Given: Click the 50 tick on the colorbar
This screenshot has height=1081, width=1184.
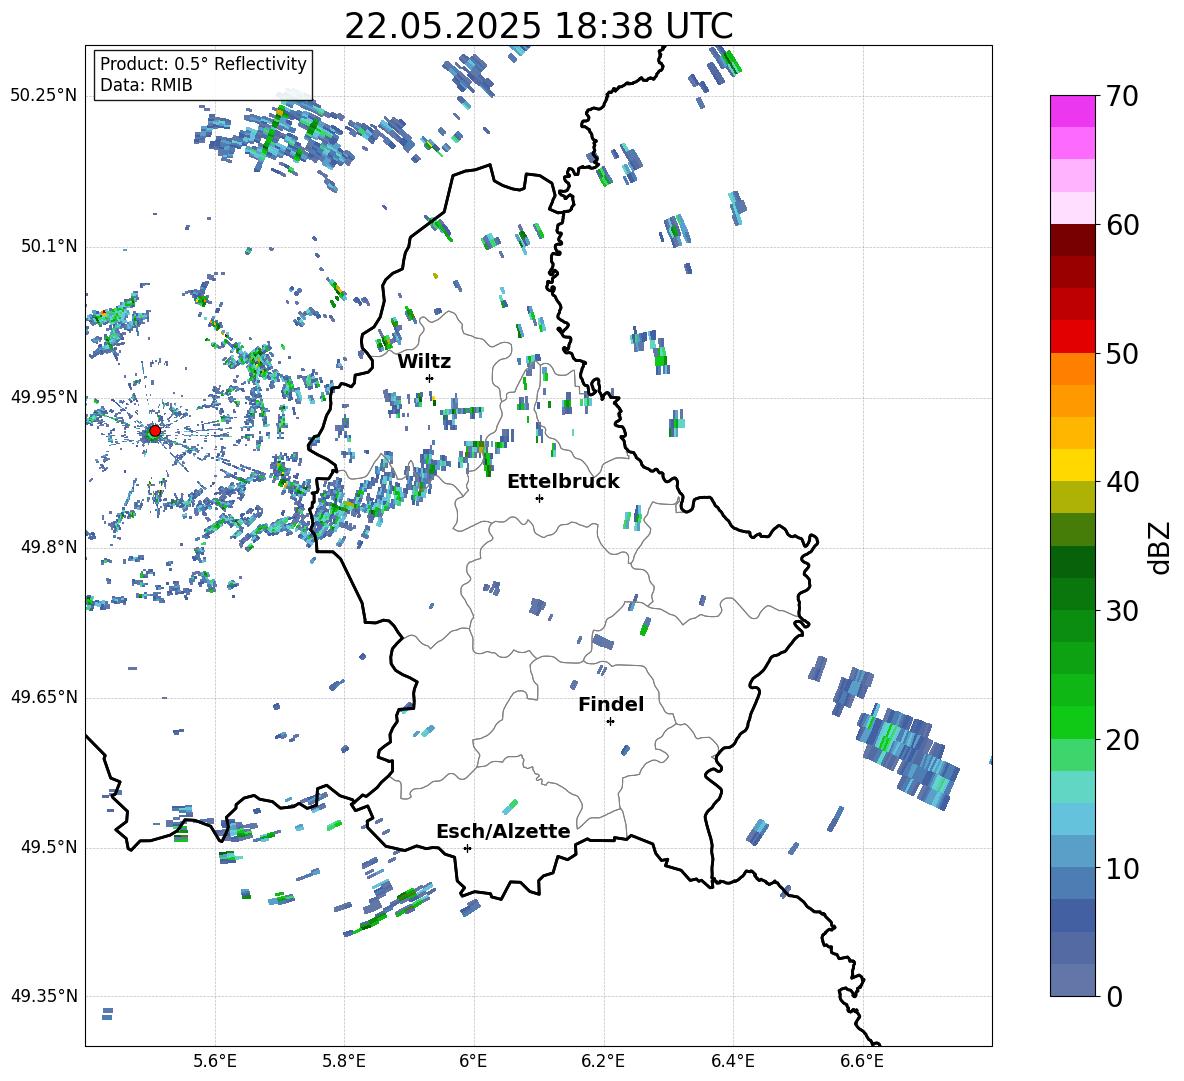Looking at the screenshot, I should [x=1122, y=354].
